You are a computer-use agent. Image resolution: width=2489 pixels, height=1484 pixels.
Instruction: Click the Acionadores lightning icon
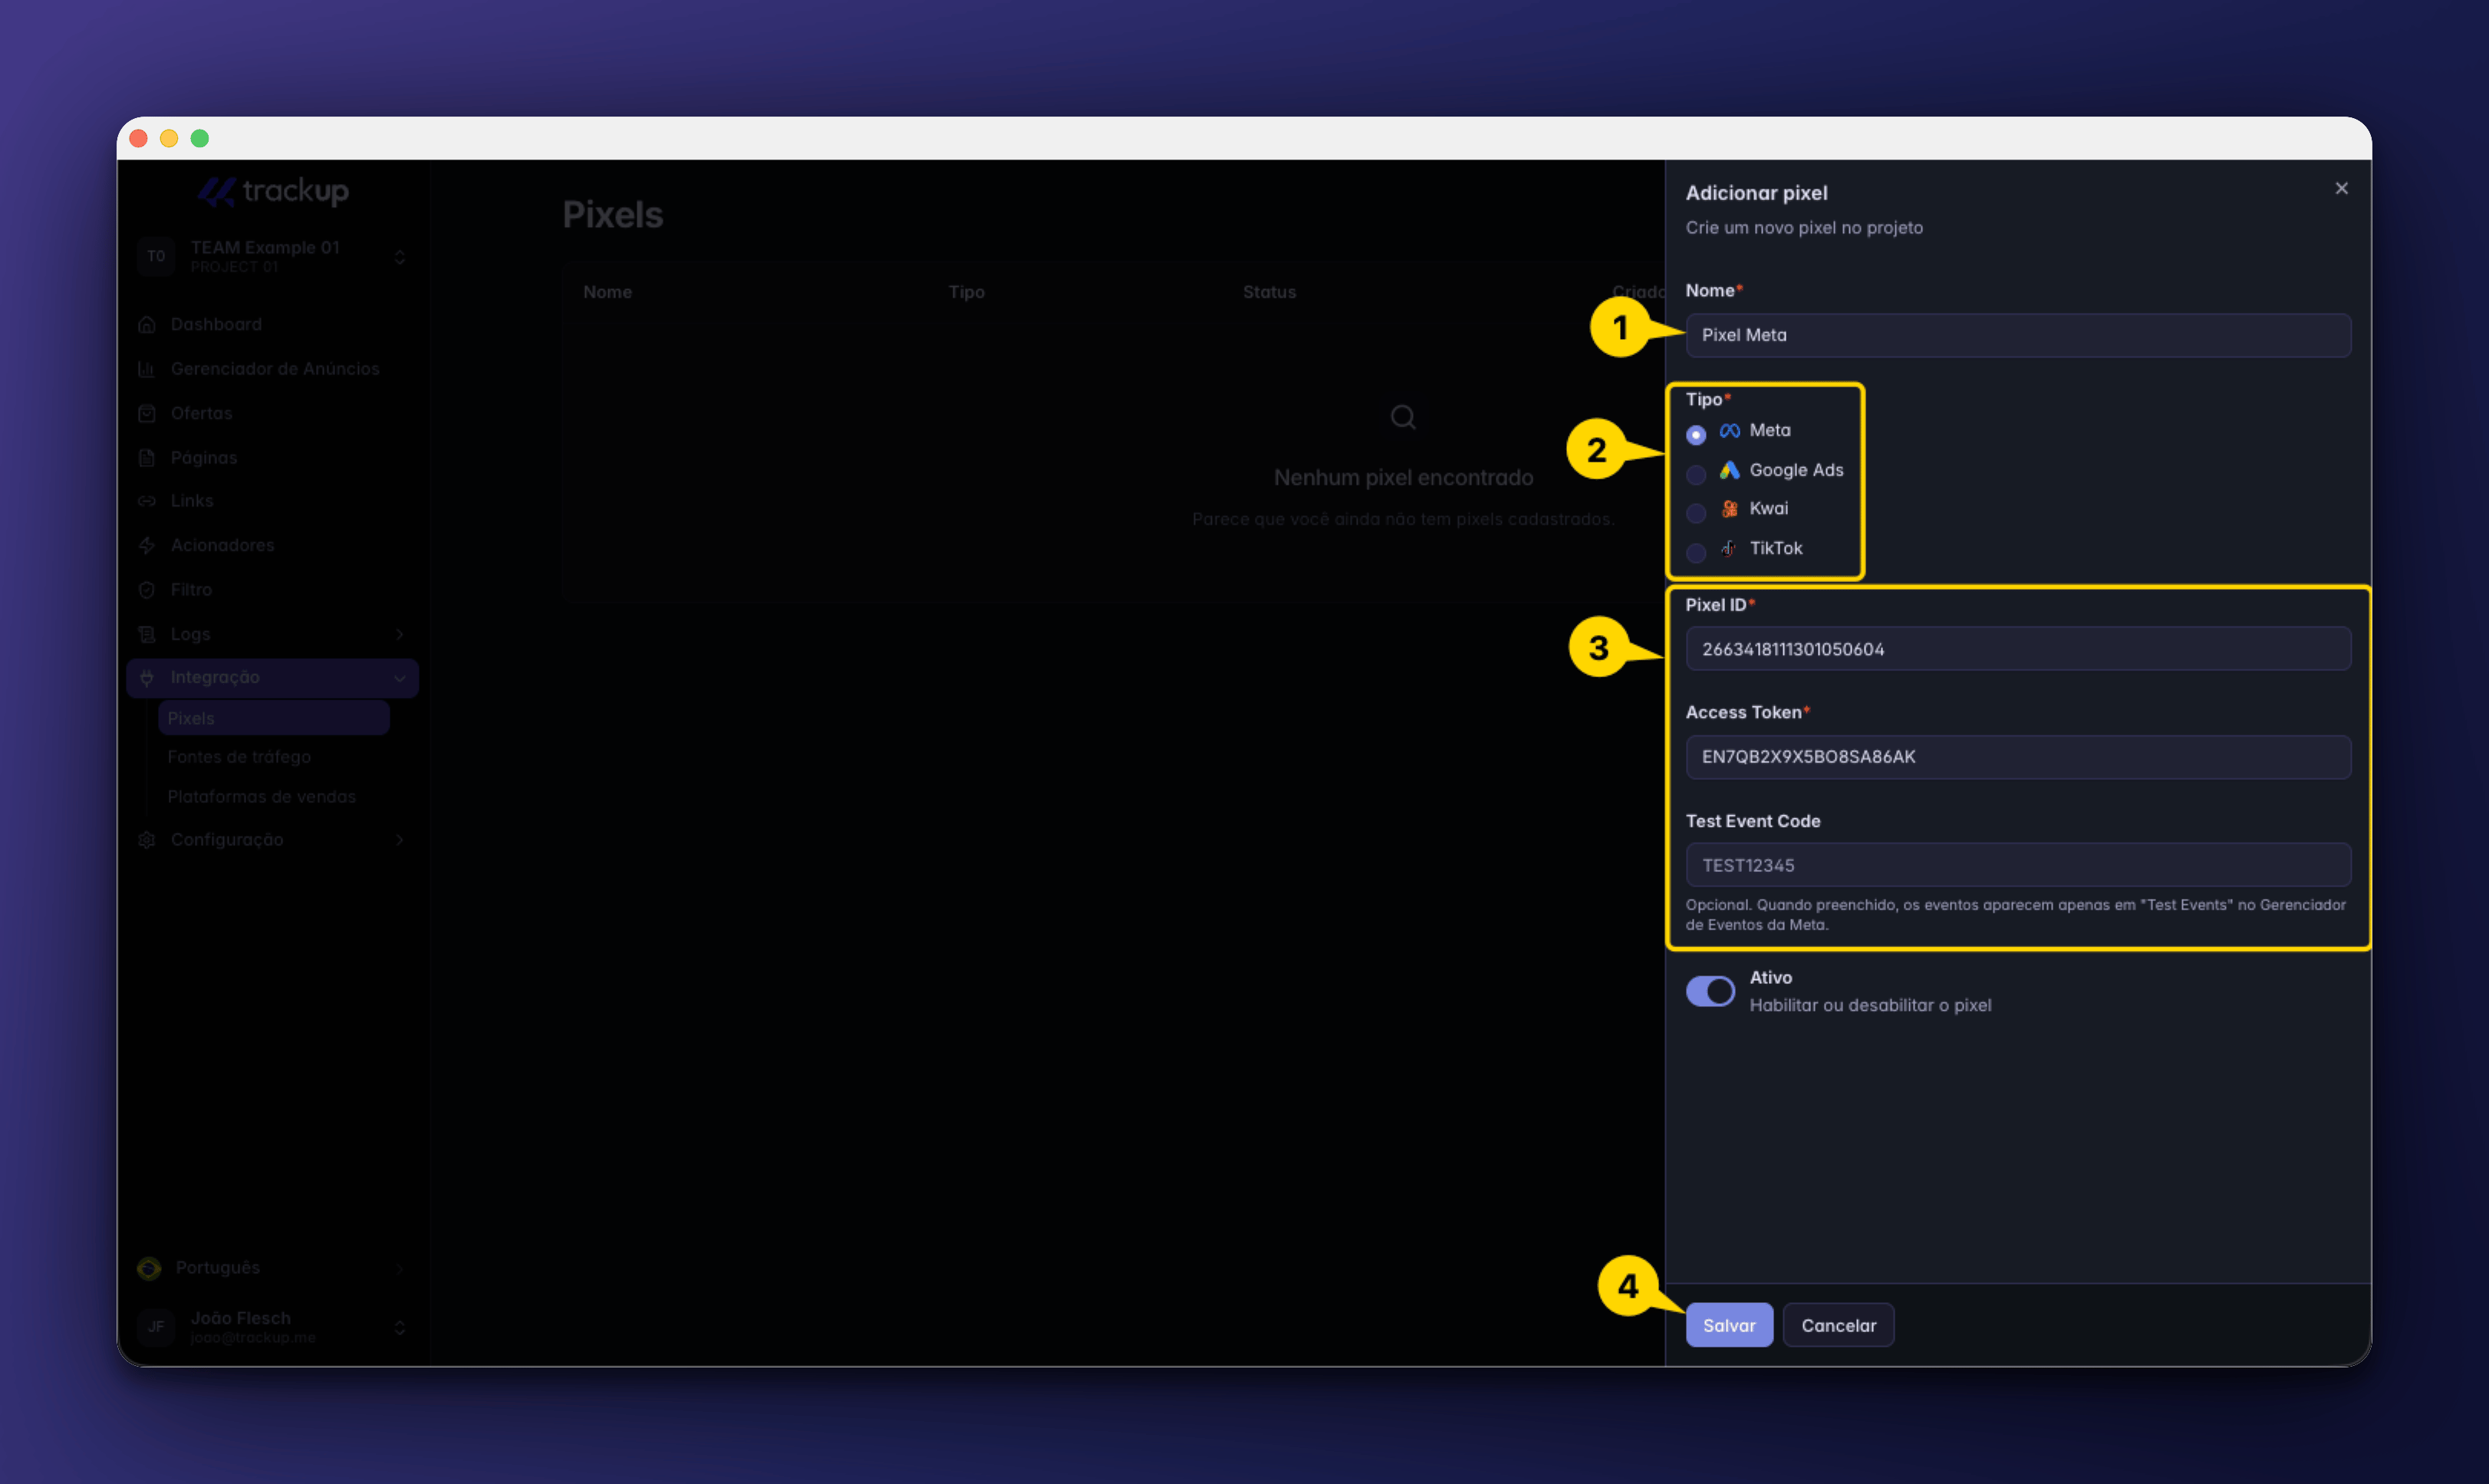click(147, 545)
